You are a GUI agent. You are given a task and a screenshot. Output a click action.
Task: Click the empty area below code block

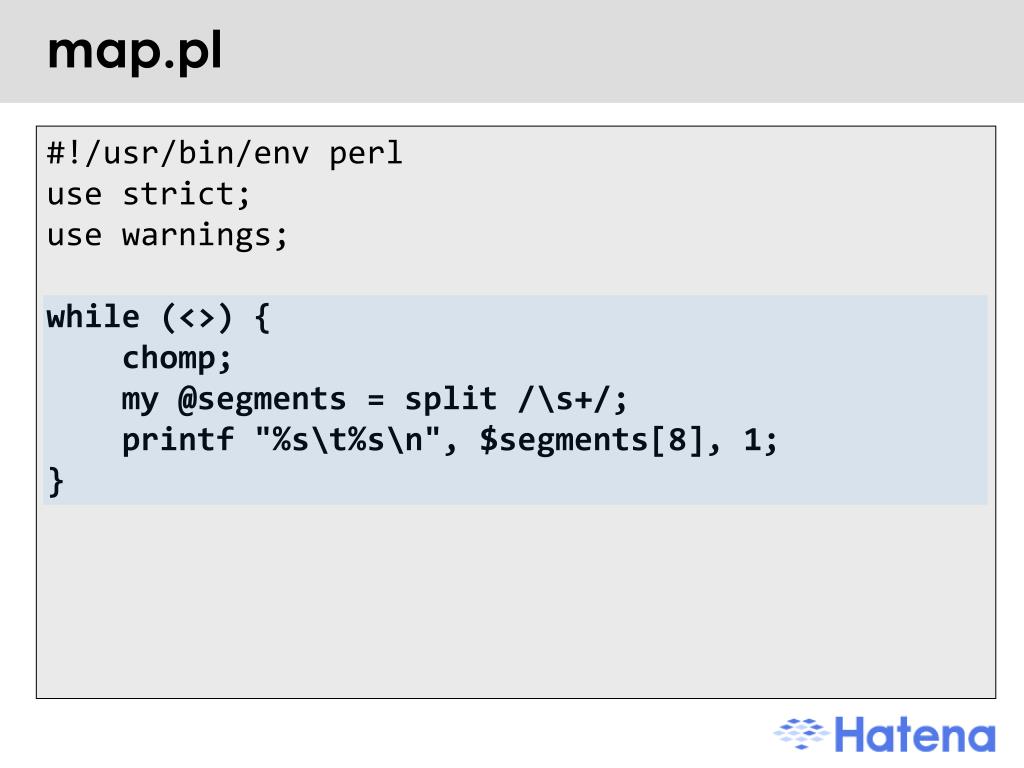coord(516,601)
